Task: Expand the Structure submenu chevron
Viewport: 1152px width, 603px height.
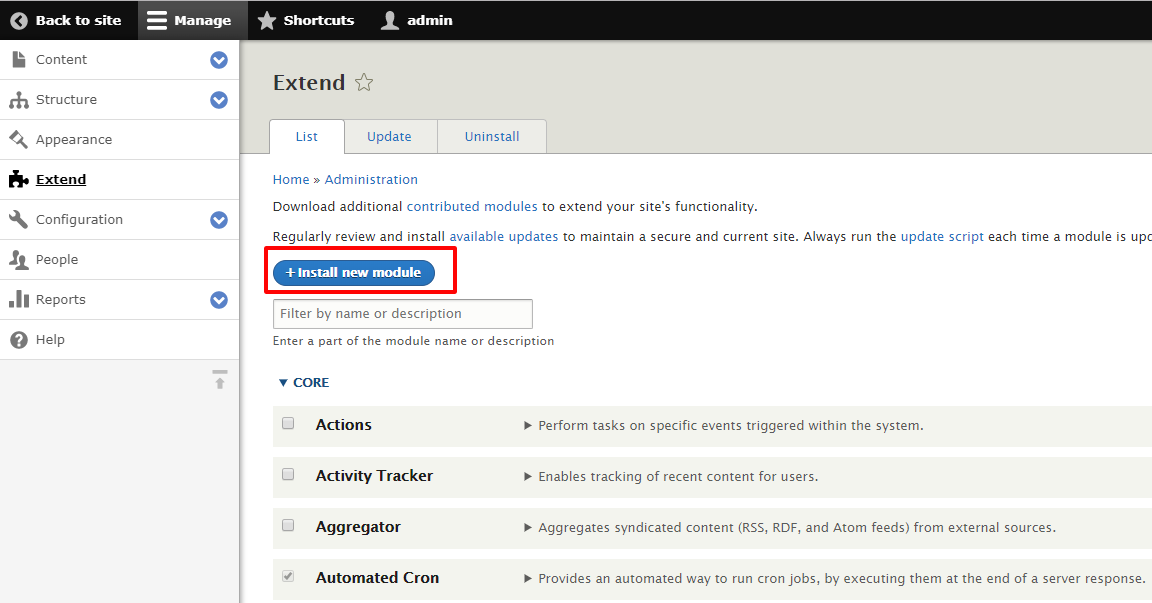Action: (x=219, y=100)
